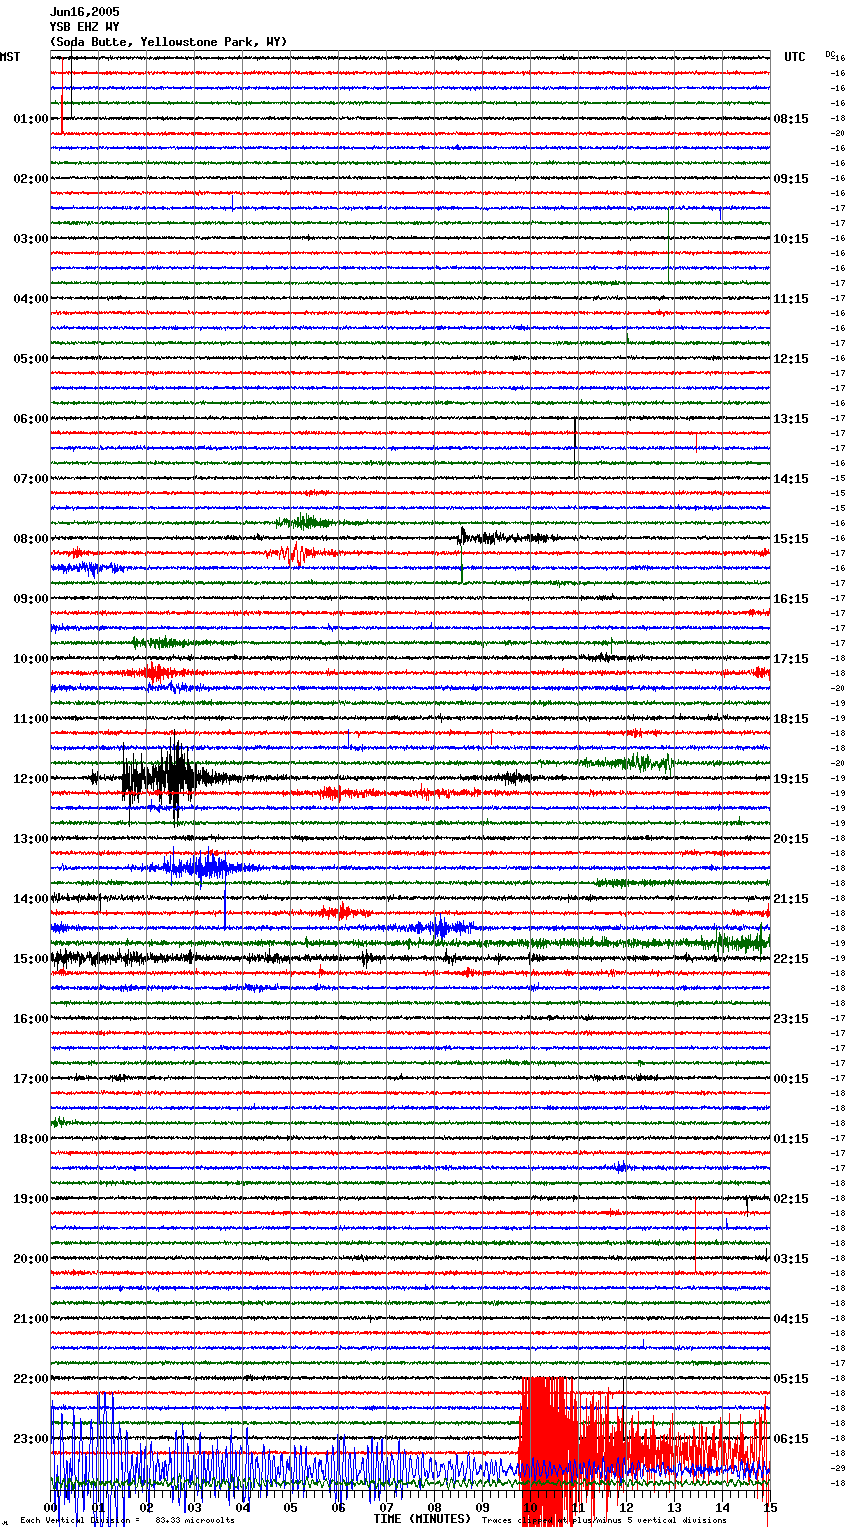Click the UTC time label '01:15'
Screen dimensions: 850x1534
791,1139
